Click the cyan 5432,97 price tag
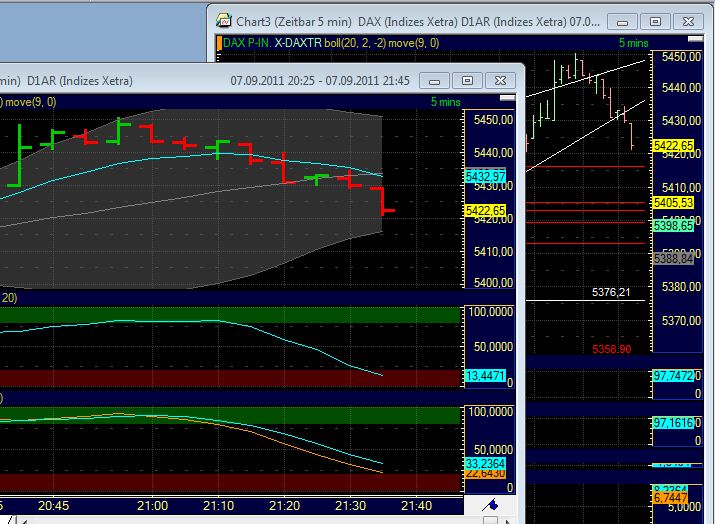 485,176
